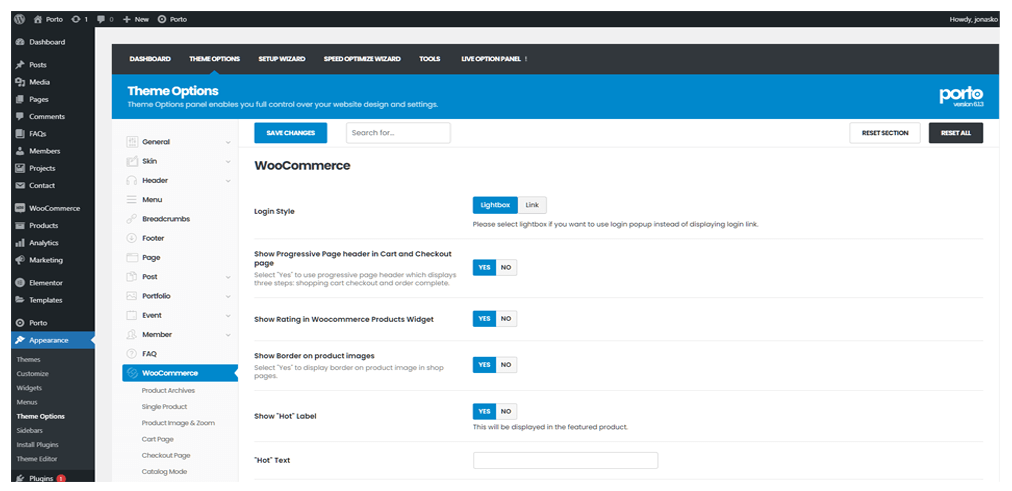Set Show "Hot" Label to NO
Screen dimensions: 1012x491
coord(506,412)
